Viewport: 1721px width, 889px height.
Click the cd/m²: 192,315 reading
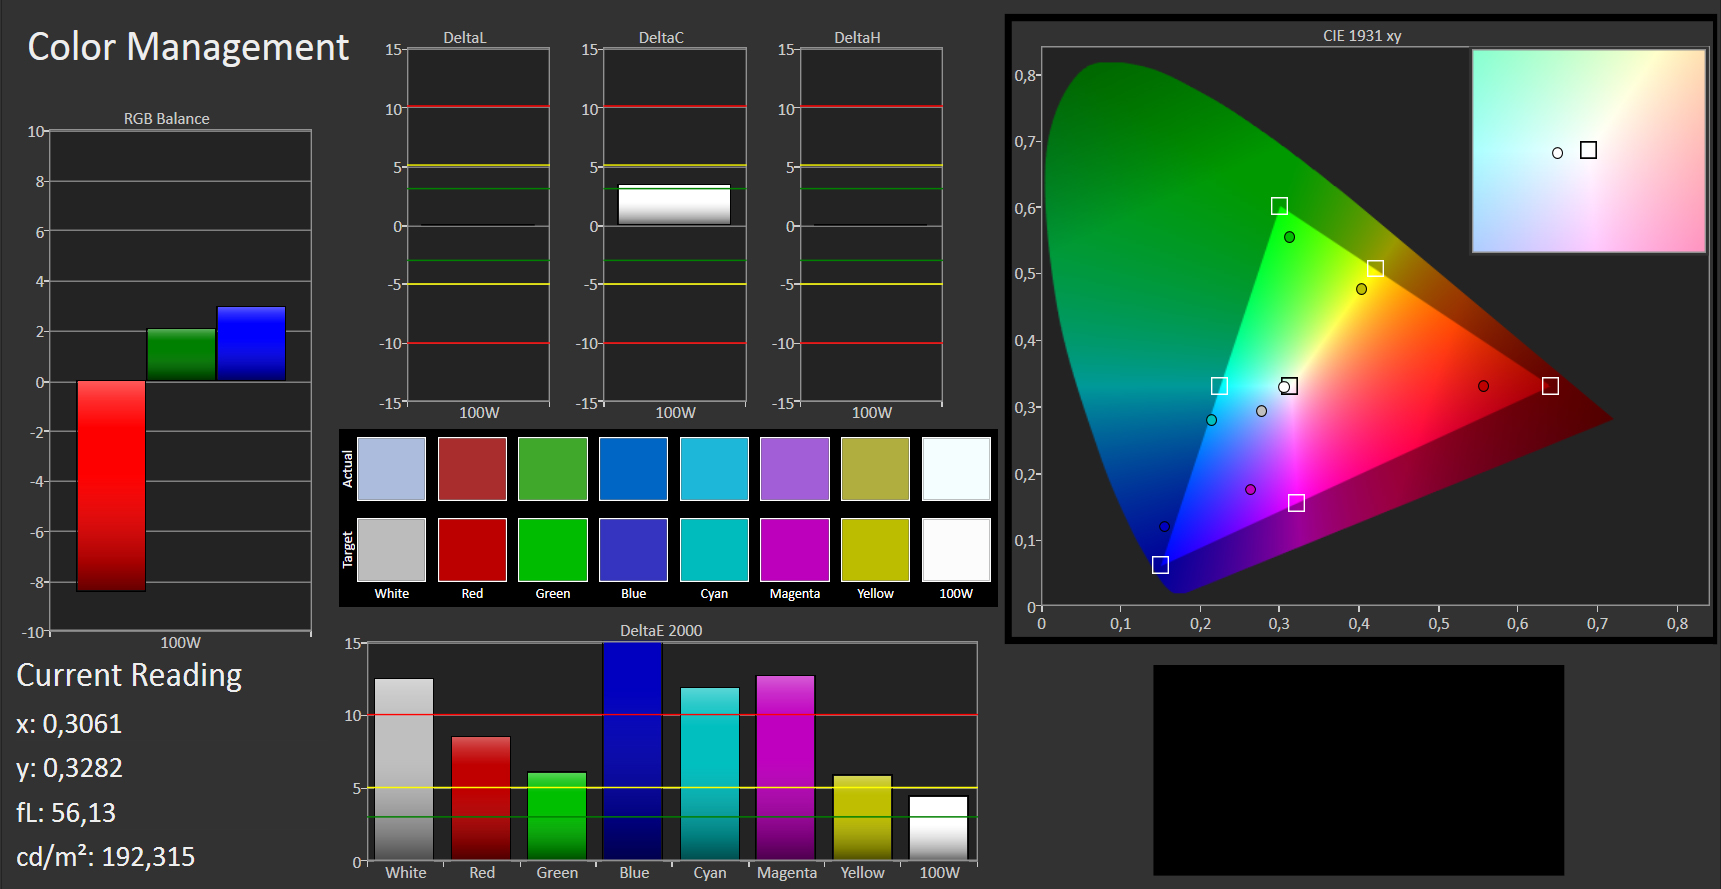105,856
